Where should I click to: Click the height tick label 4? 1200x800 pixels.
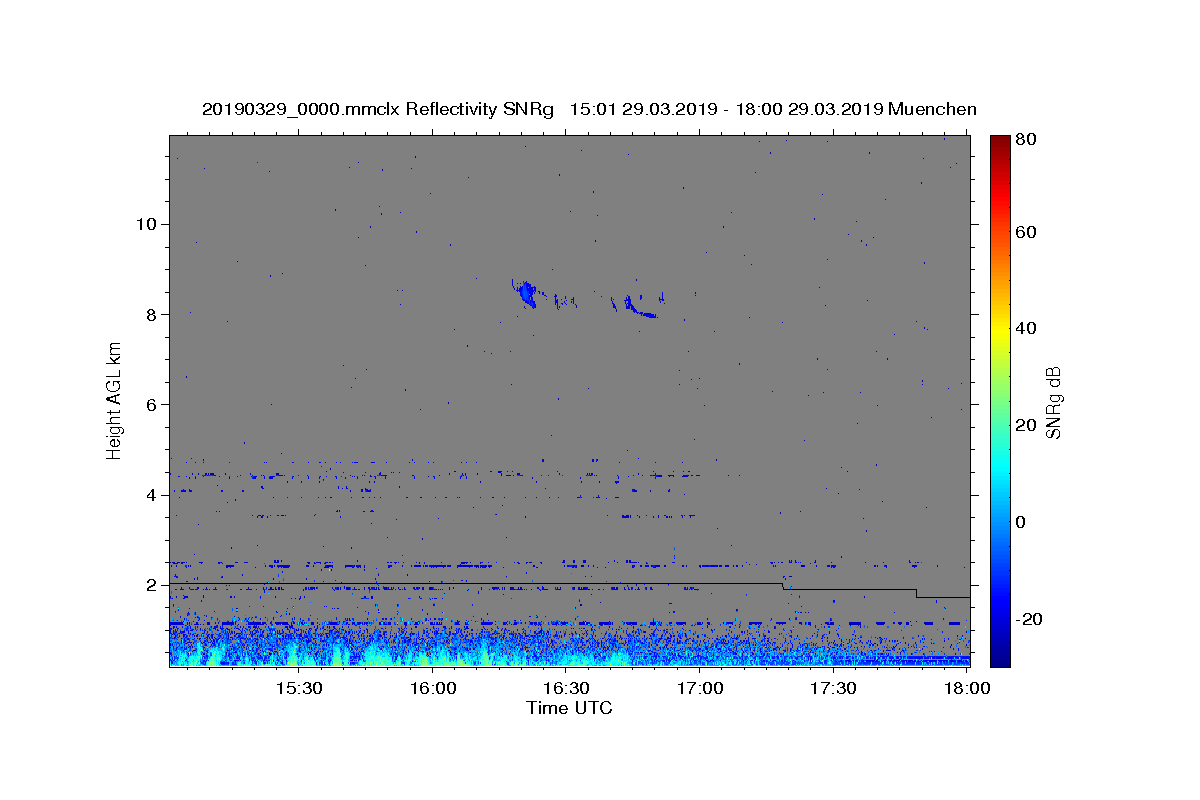coord(151,495)
